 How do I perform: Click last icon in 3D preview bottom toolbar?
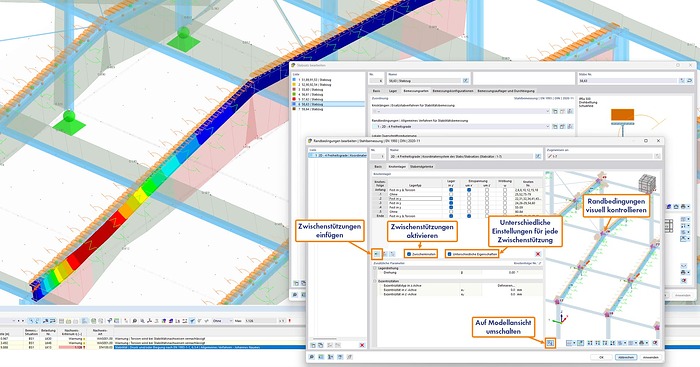[x=655, y=343]
